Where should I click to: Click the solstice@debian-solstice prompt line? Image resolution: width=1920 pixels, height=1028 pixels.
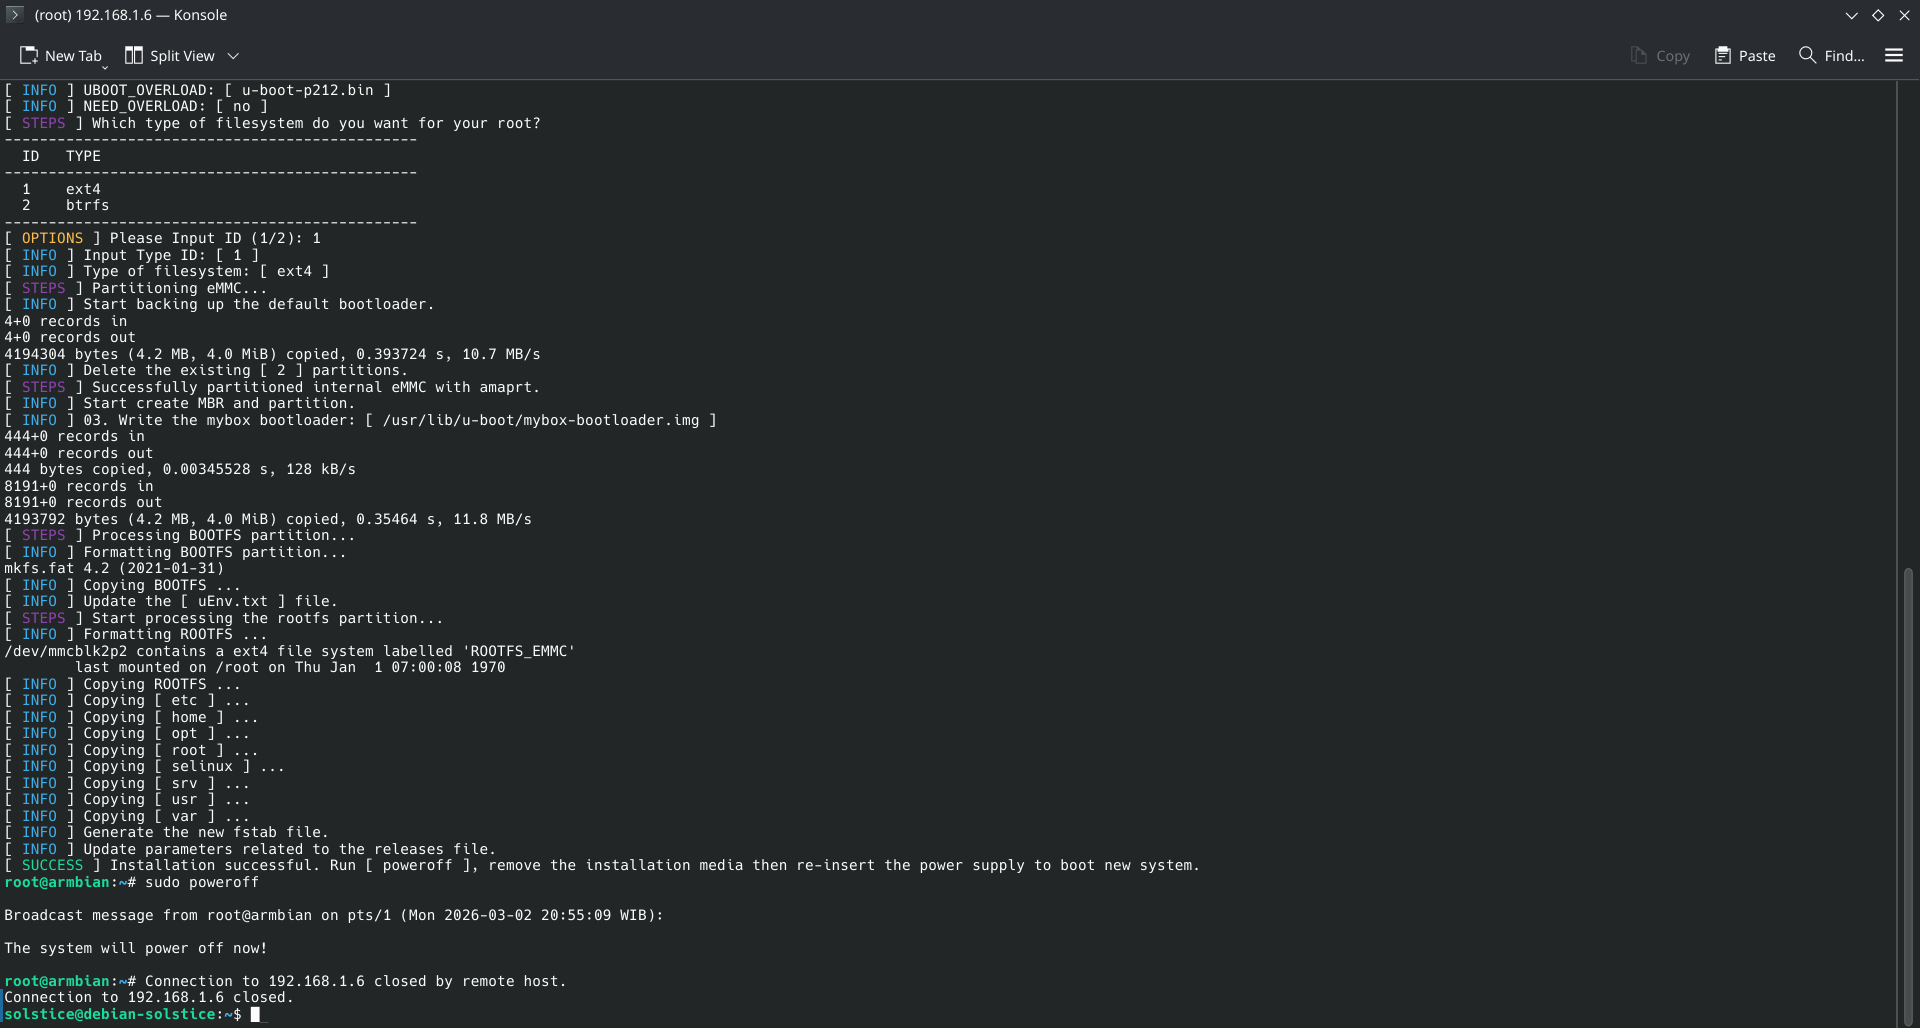pyautogui.click(x=122, y=1014)
